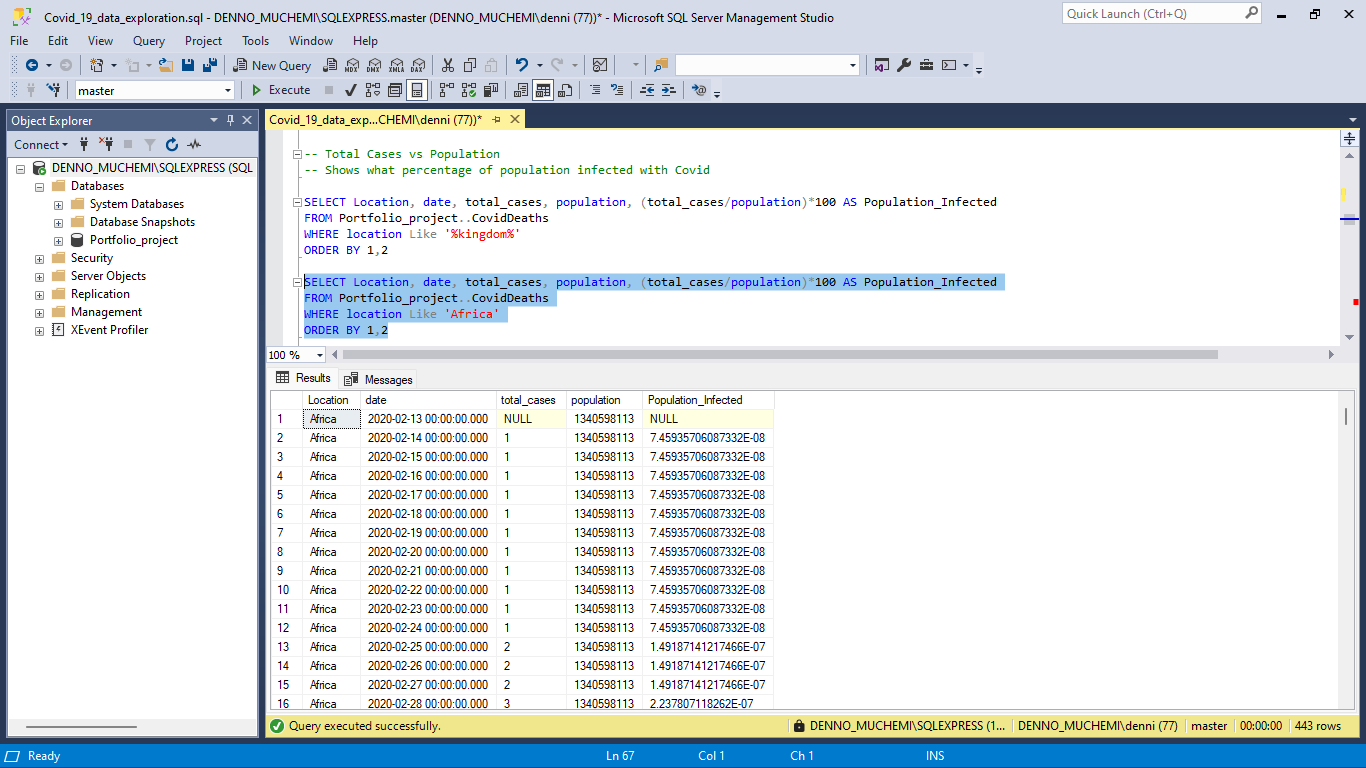Image resolution: width=1366 pixels, height=768 pixels.
Task: Switch to the Results tab
Action: pyautogui.click(x=304, y=378)
